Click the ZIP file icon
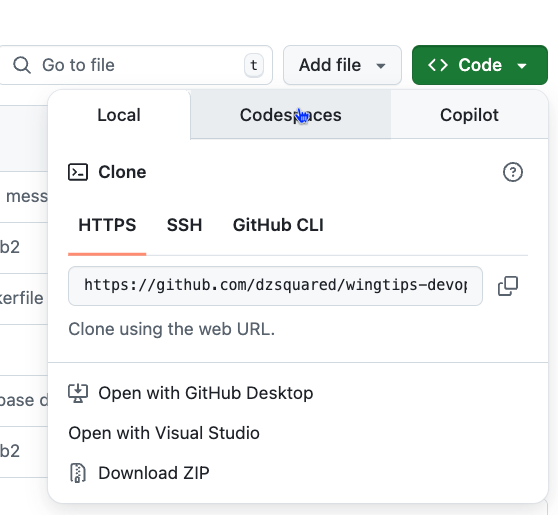The image size is (558, 515). (78, 473)
